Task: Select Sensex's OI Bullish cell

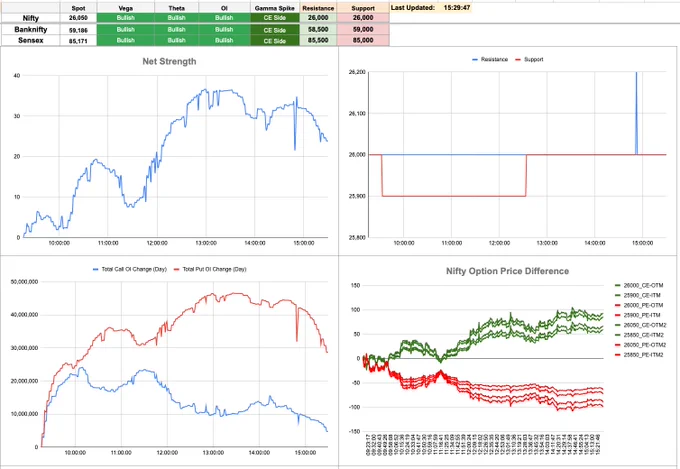Action: pyautogui.click(x=224, y=40)
